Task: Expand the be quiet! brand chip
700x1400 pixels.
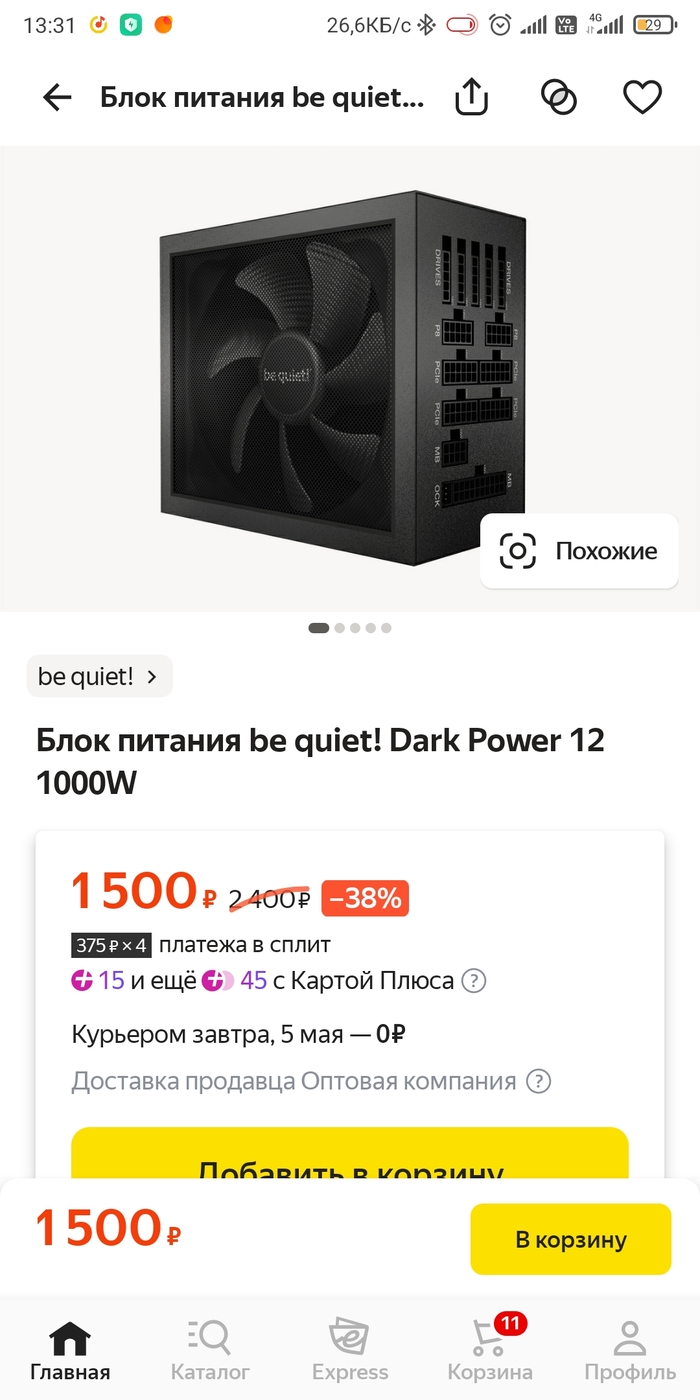Action: click(x=99, y=676)
